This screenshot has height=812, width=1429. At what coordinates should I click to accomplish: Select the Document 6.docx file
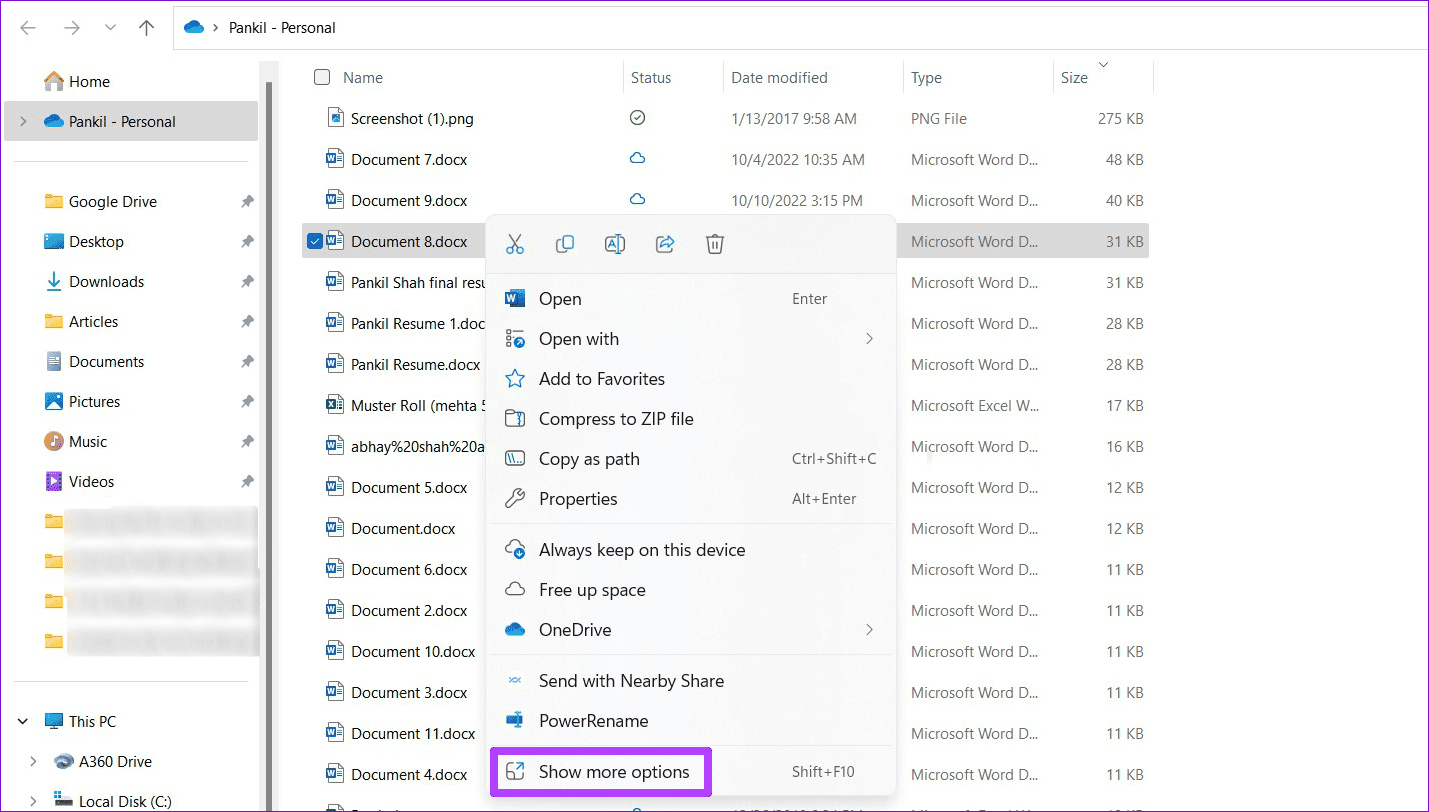[x=409, y=569]
